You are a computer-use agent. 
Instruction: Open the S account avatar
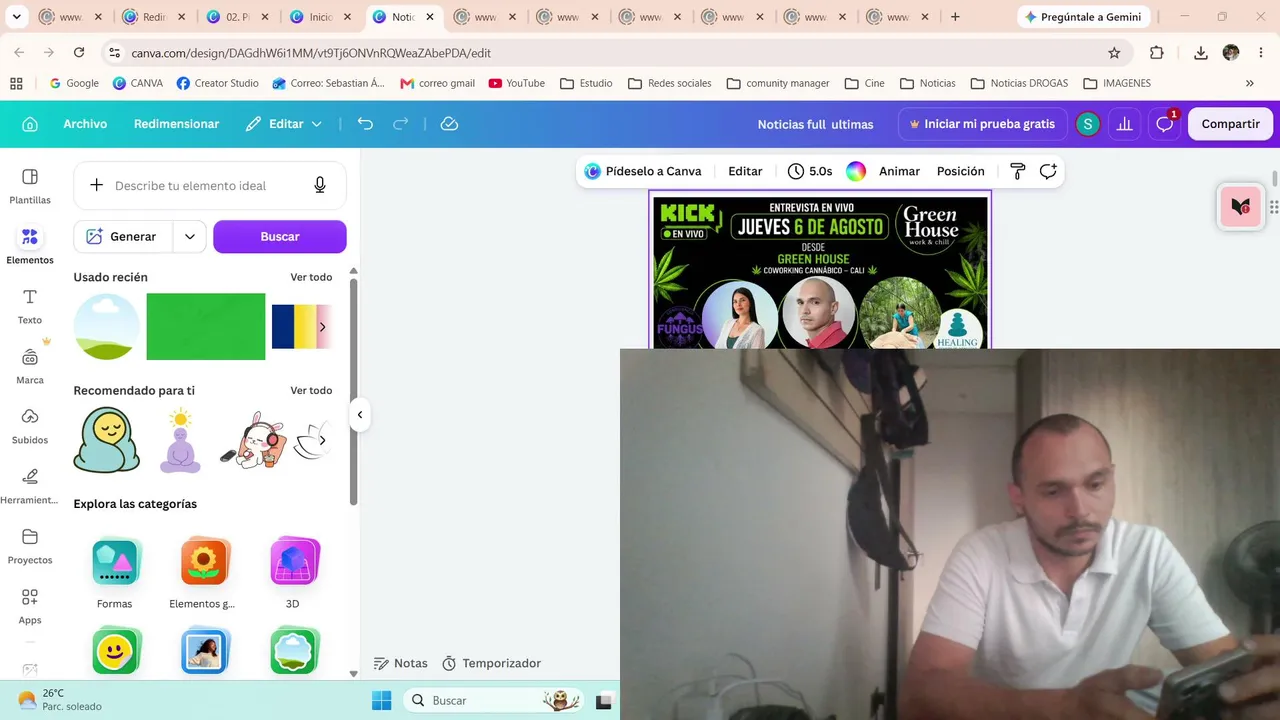1087,124
